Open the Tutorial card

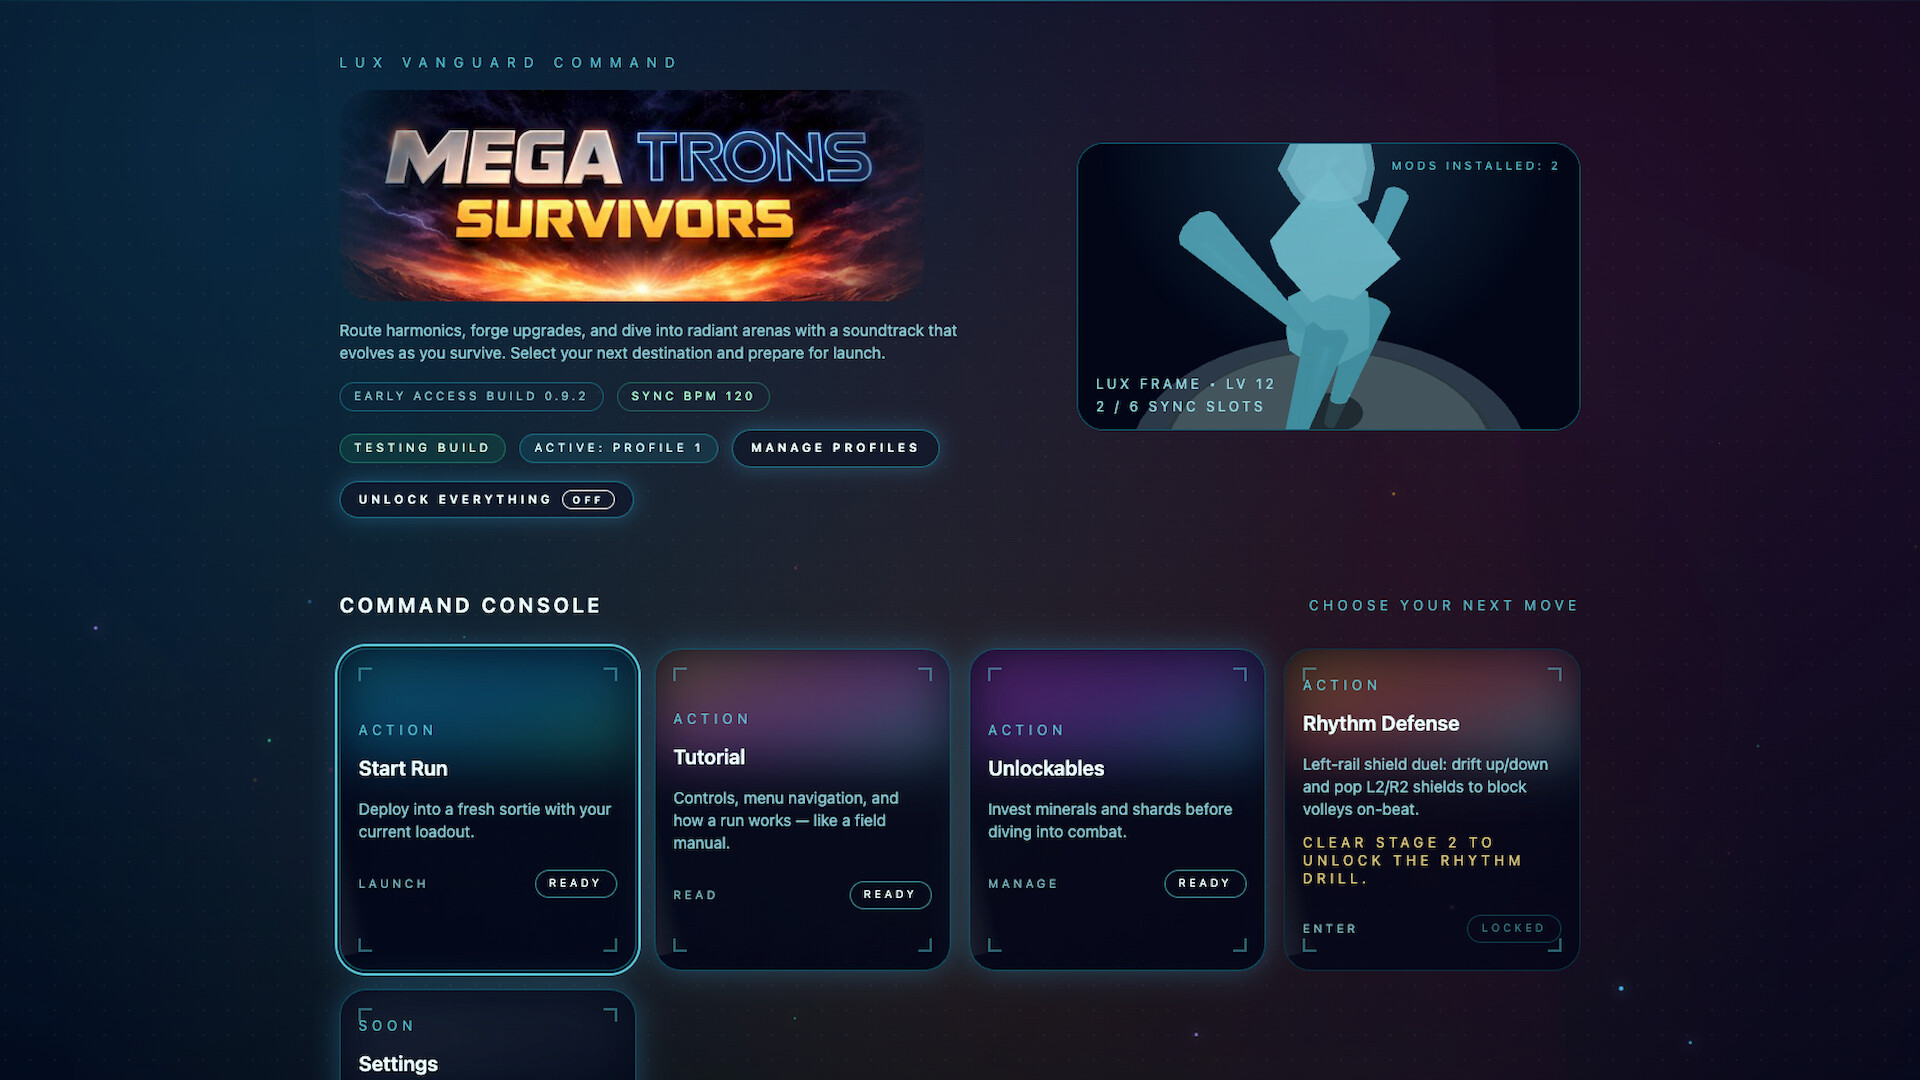coord(802,809)
